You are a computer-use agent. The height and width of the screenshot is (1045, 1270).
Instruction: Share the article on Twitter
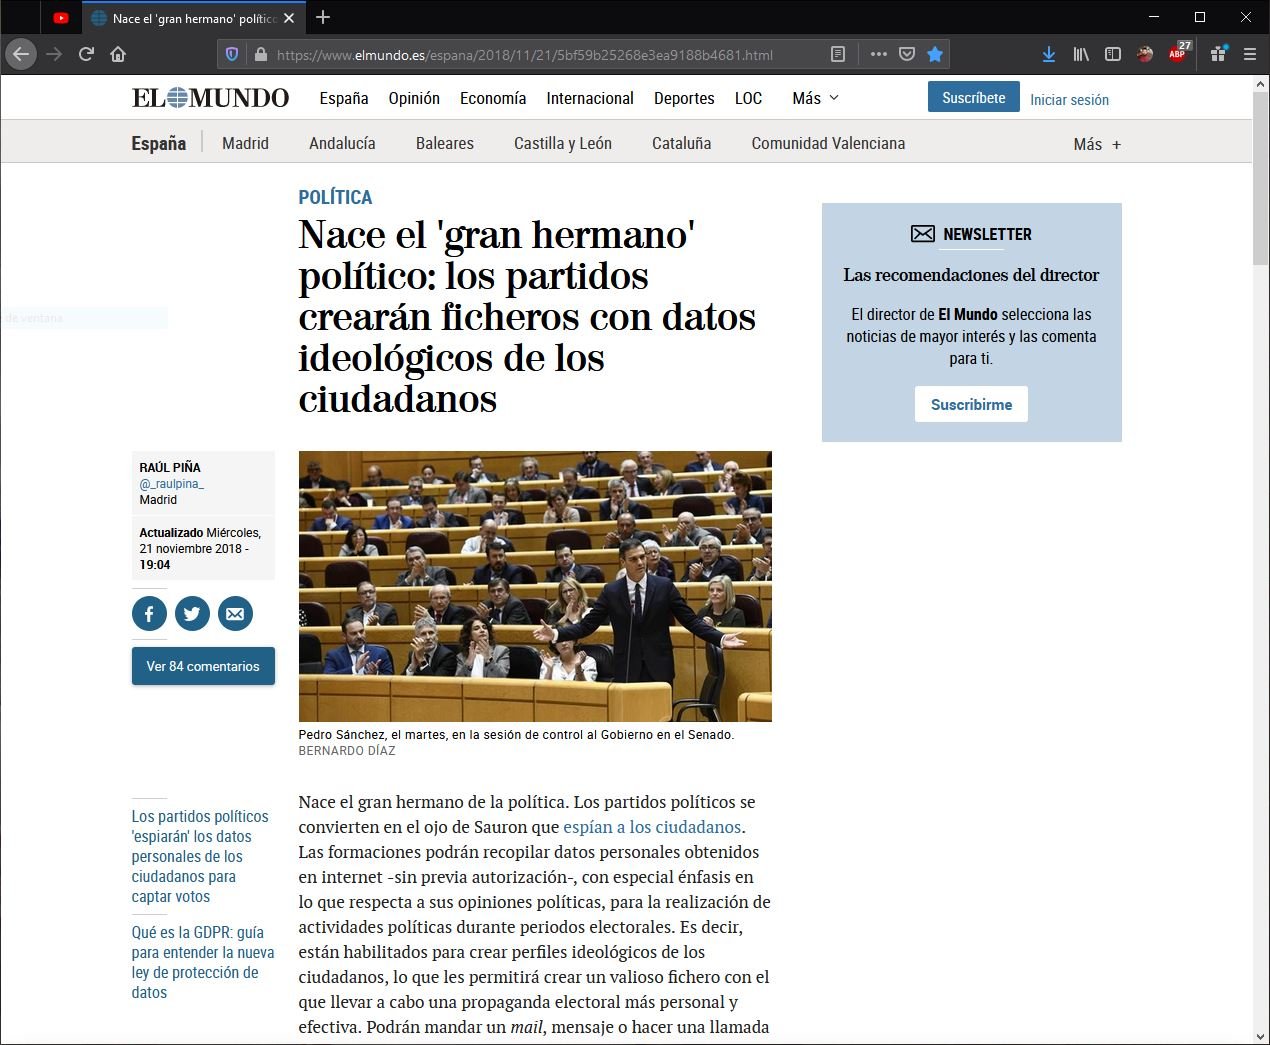coord(192,614)
